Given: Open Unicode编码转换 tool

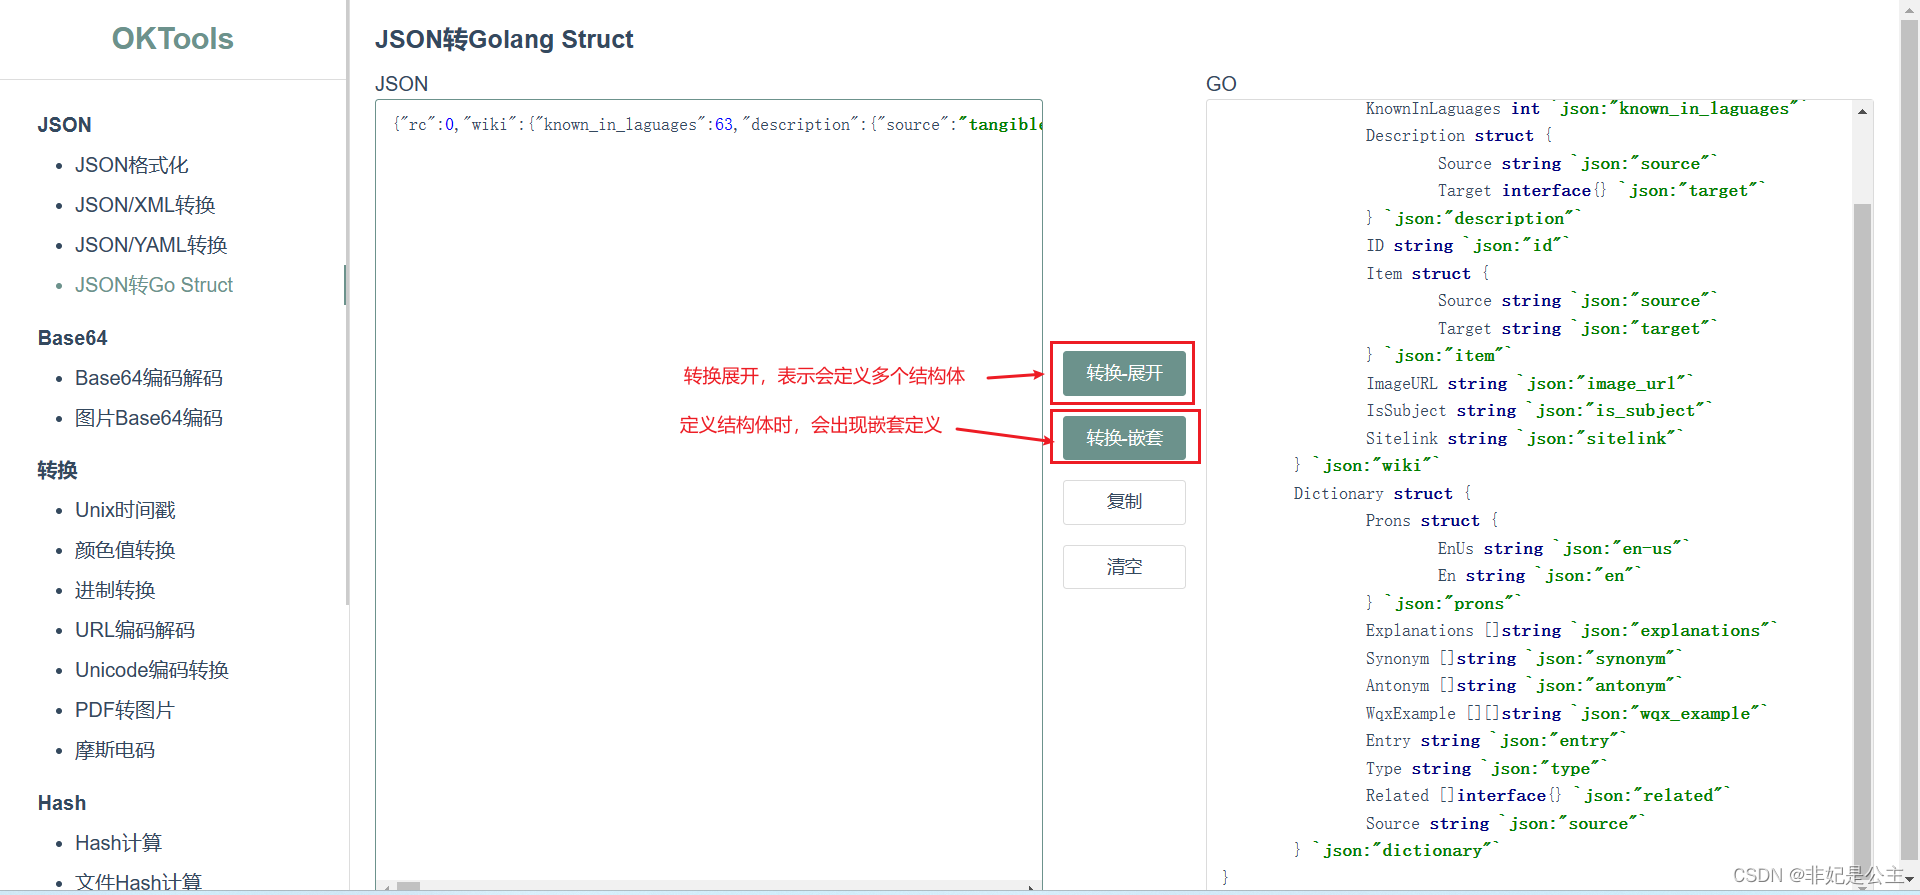Looking at the screenshot, I should click(152, 670).
